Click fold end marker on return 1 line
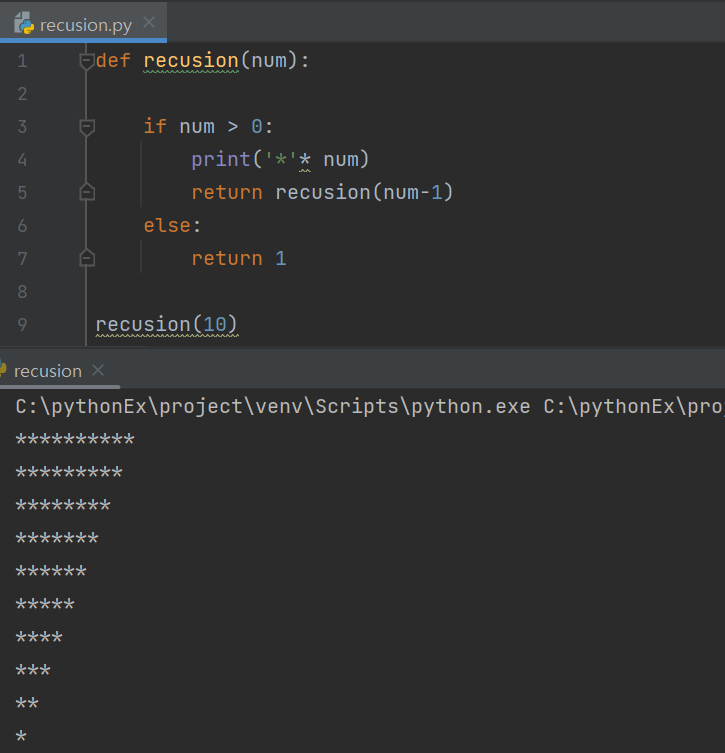 click(87, 258)
